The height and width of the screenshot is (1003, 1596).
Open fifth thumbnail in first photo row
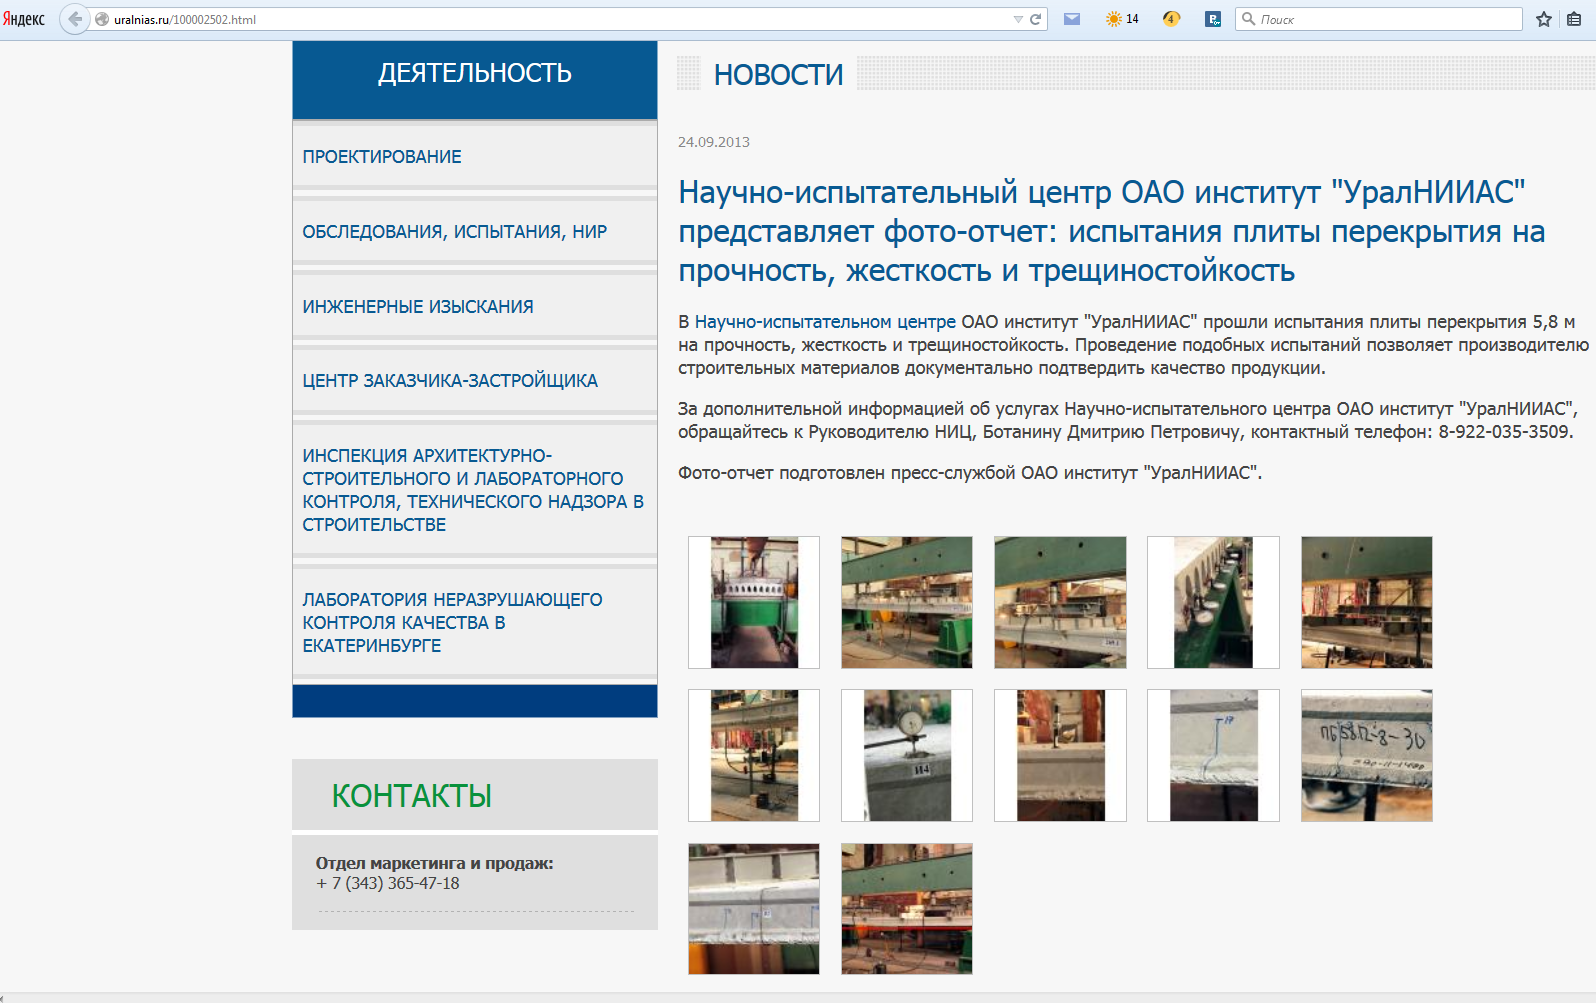(x=1367, y=602)
